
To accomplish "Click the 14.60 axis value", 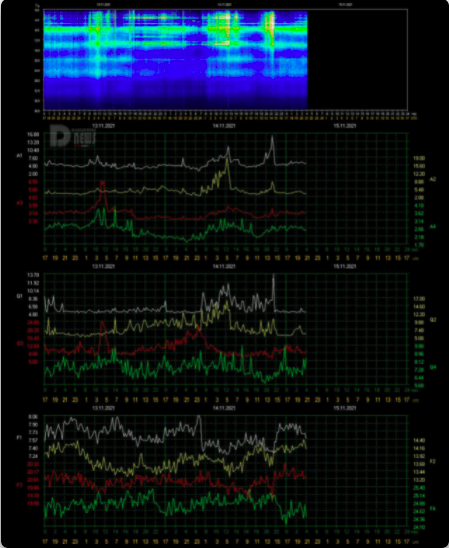I will pos(419,307).
